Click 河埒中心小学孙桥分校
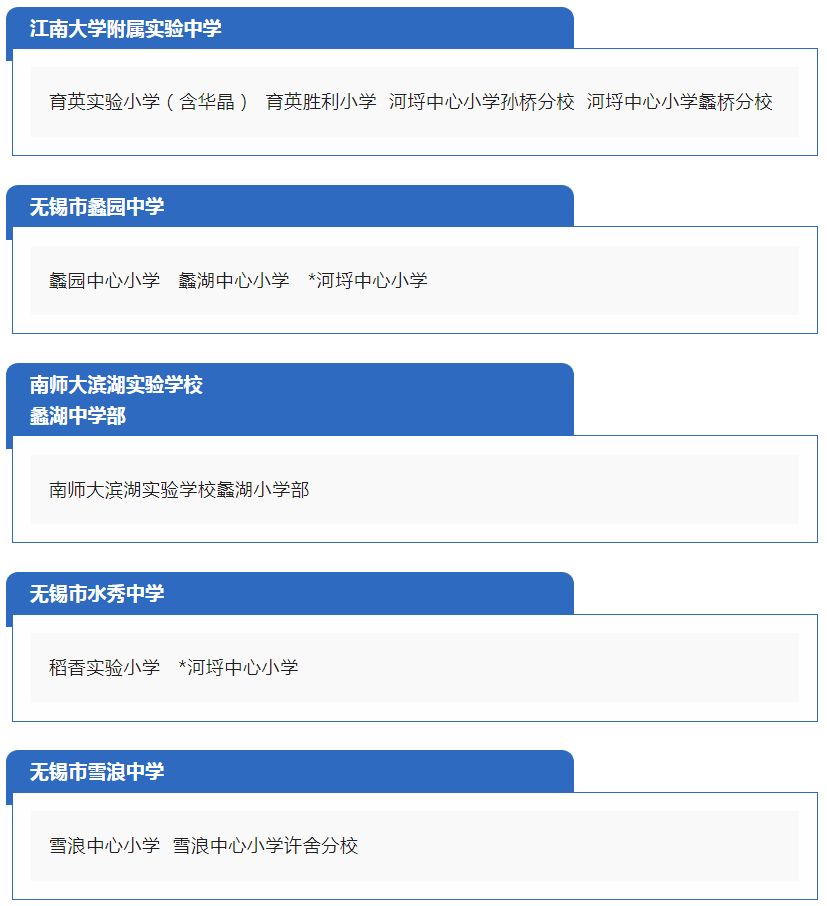The width and height of the screenshot is (827, 906). [481, 102]
